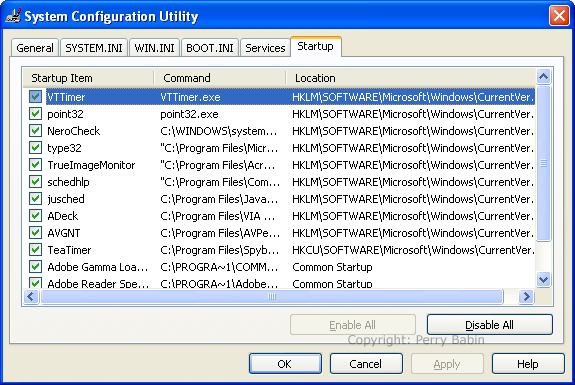This screenshot has height=385, width=575.
Task: Select the point32 row name
Action: click(65, 114)
